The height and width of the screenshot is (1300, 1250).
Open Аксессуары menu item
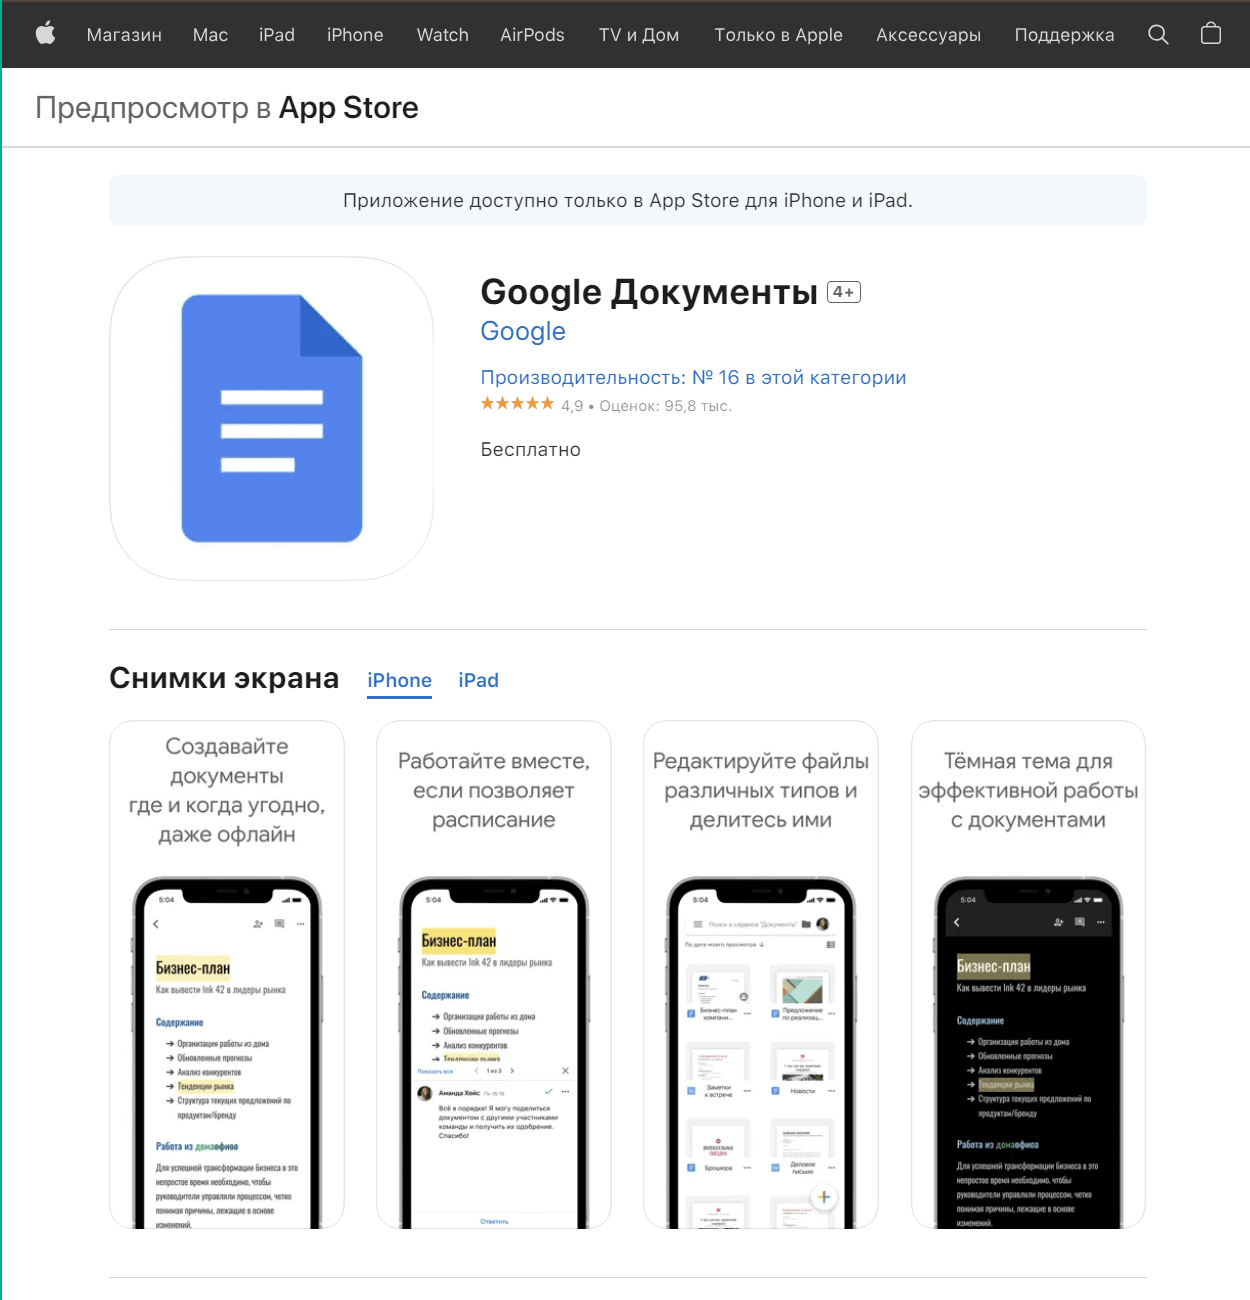pyautogui.click(x=928, y=35)
